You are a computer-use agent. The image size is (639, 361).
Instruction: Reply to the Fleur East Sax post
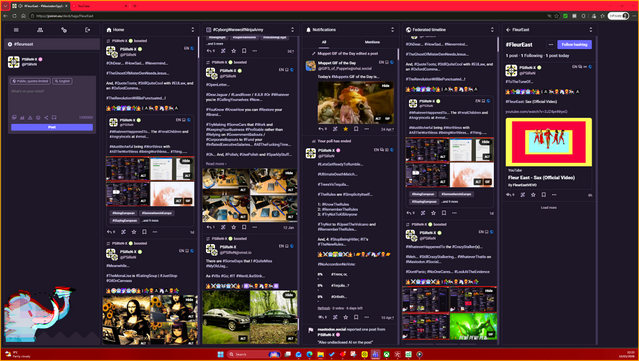click(509, 195)
